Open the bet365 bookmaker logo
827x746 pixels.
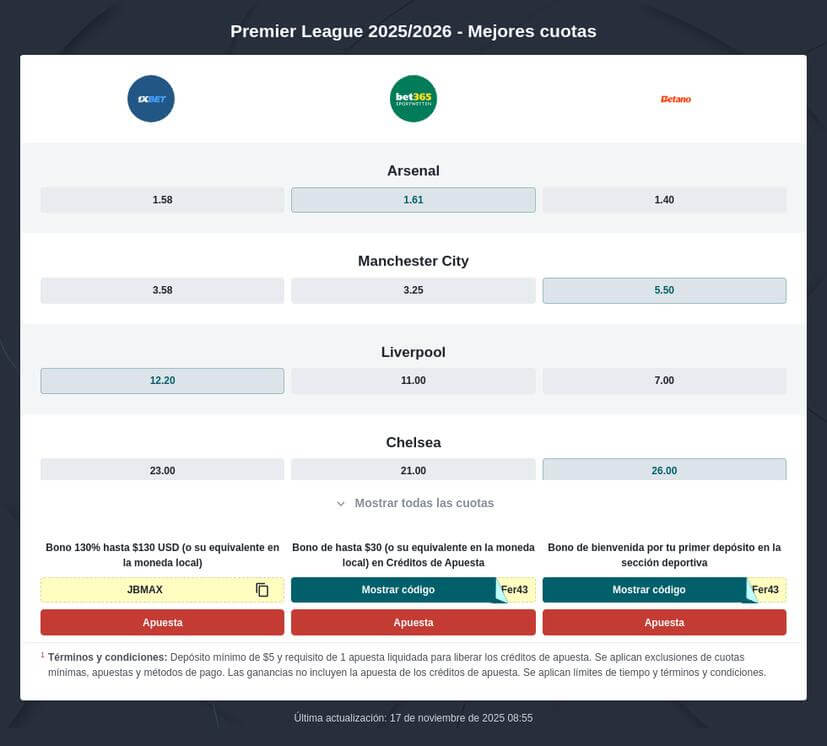pyautogui.click(x=413, y=98)
